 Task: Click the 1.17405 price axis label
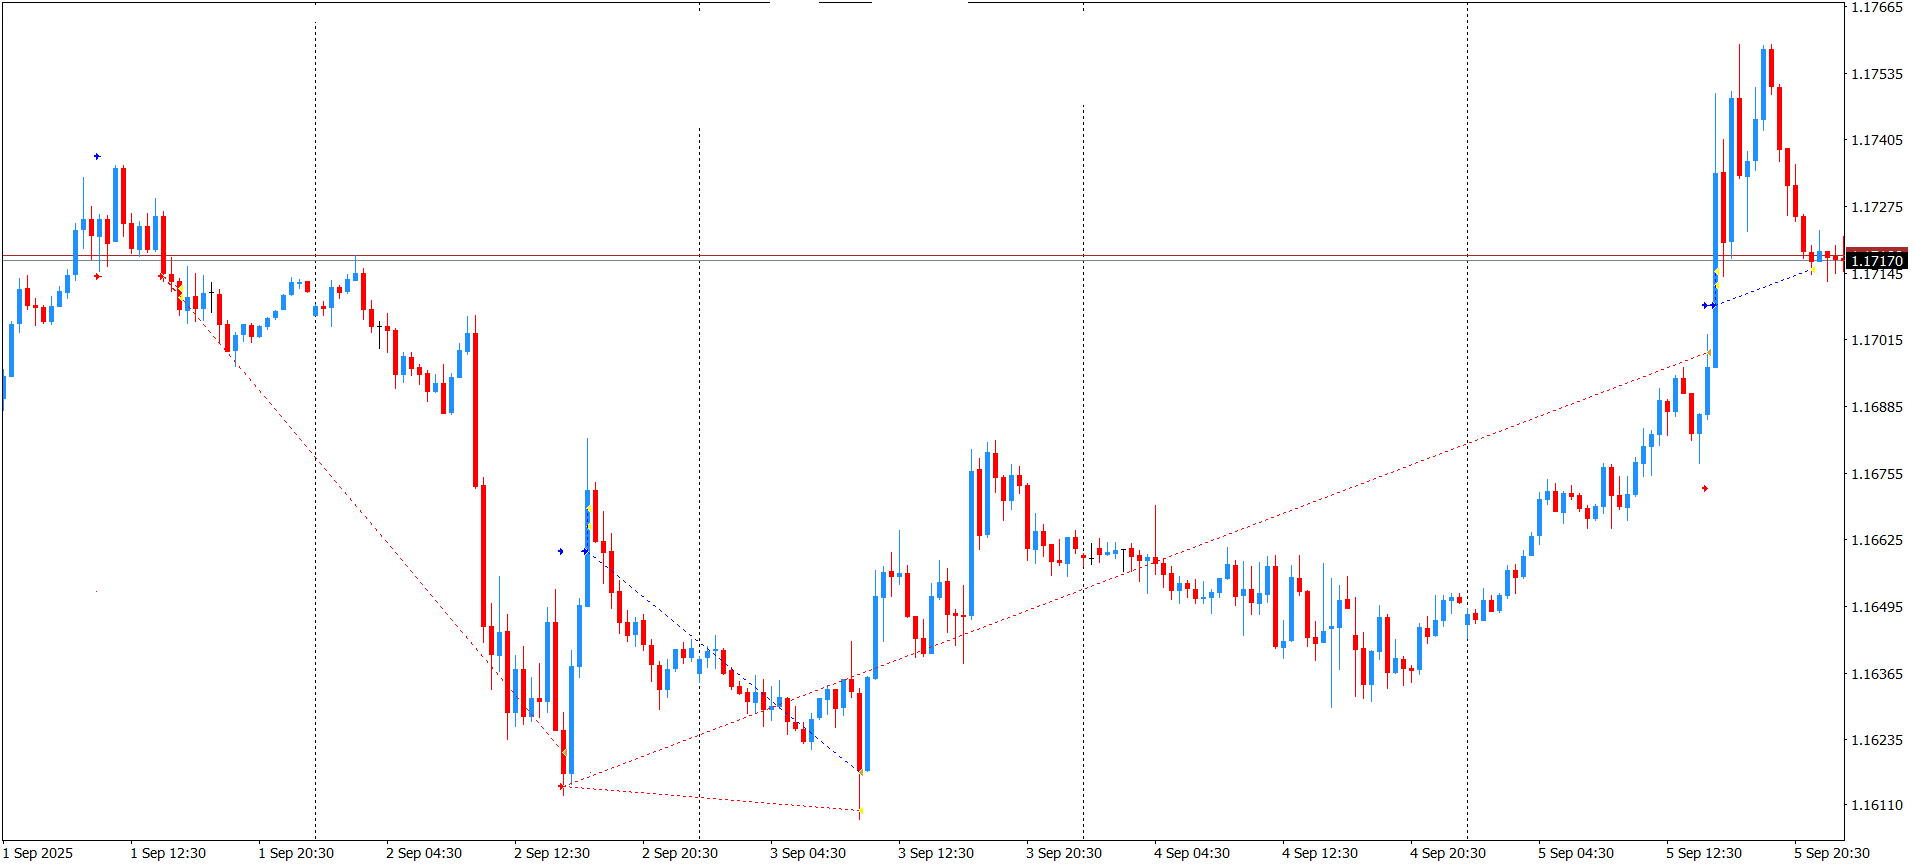(x=1877, y=140)
